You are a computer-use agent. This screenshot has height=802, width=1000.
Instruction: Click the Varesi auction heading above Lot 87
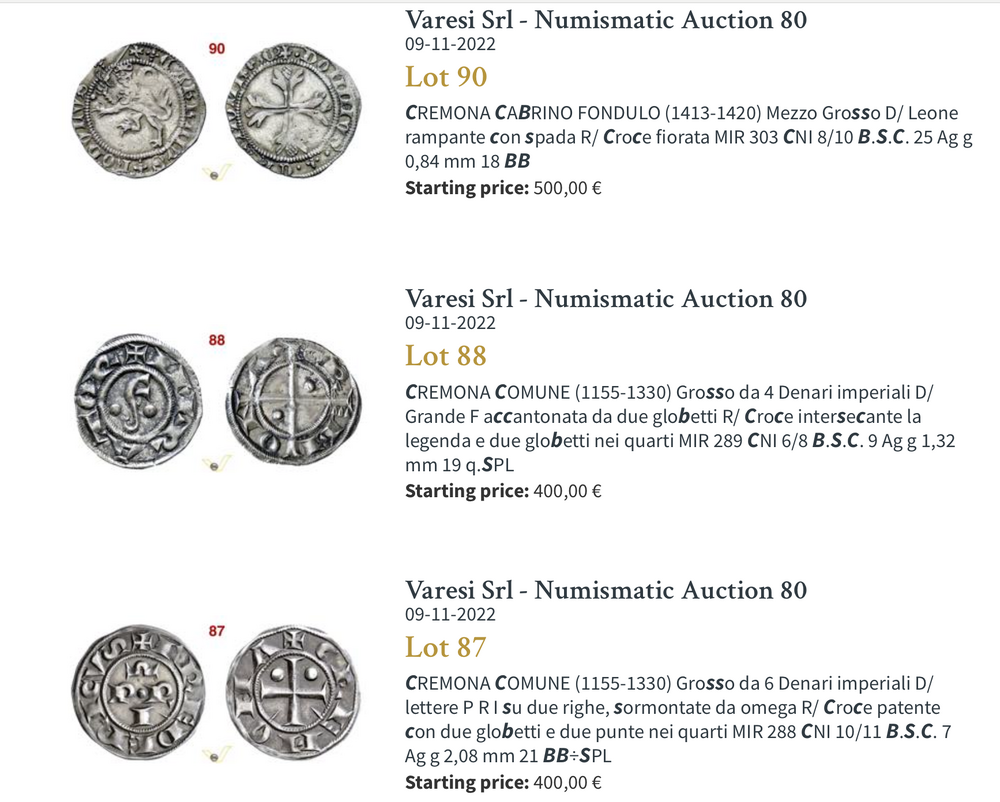click(x=606, y=590)
